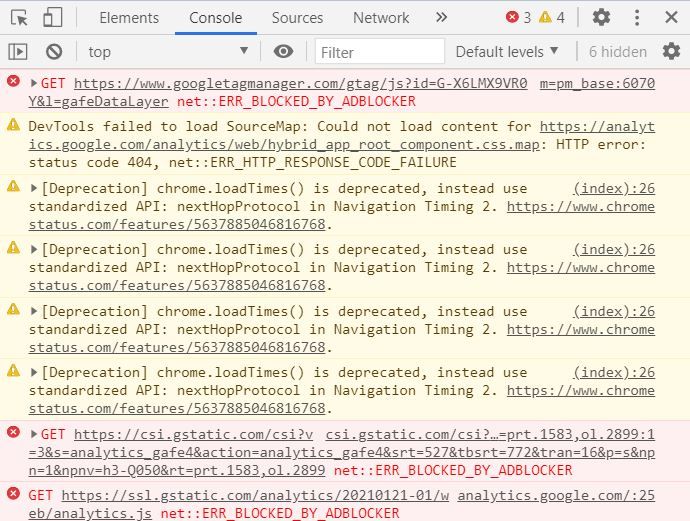Expand the googletagmanager GET error entry

33,83
